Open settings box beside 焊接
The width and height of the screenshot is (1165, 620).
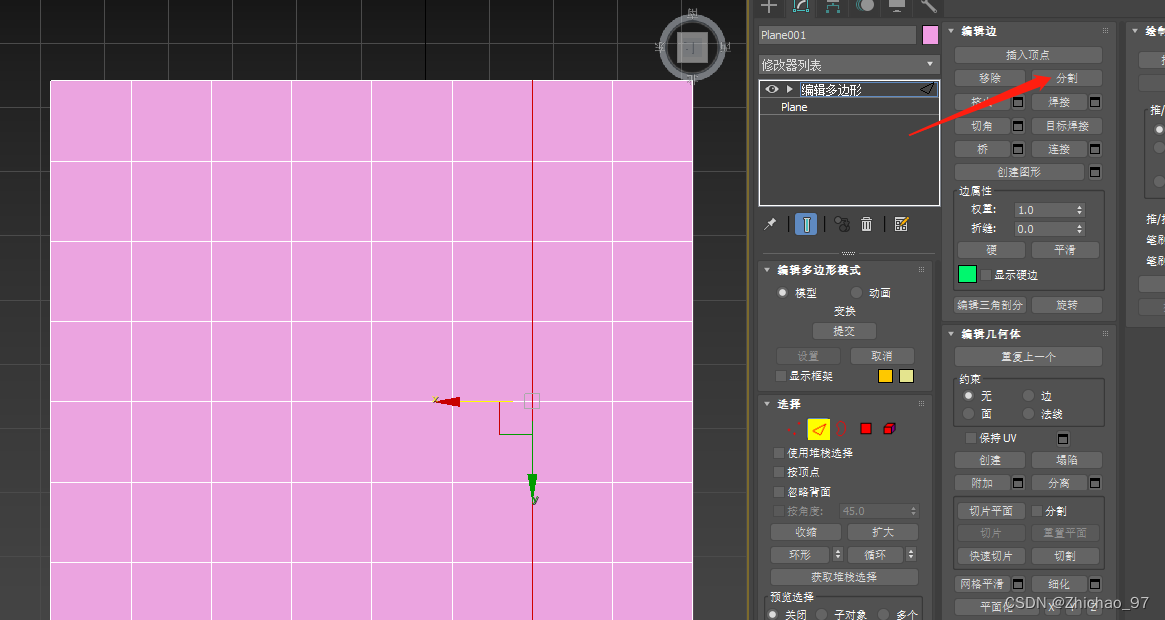tap(1095, 102)
